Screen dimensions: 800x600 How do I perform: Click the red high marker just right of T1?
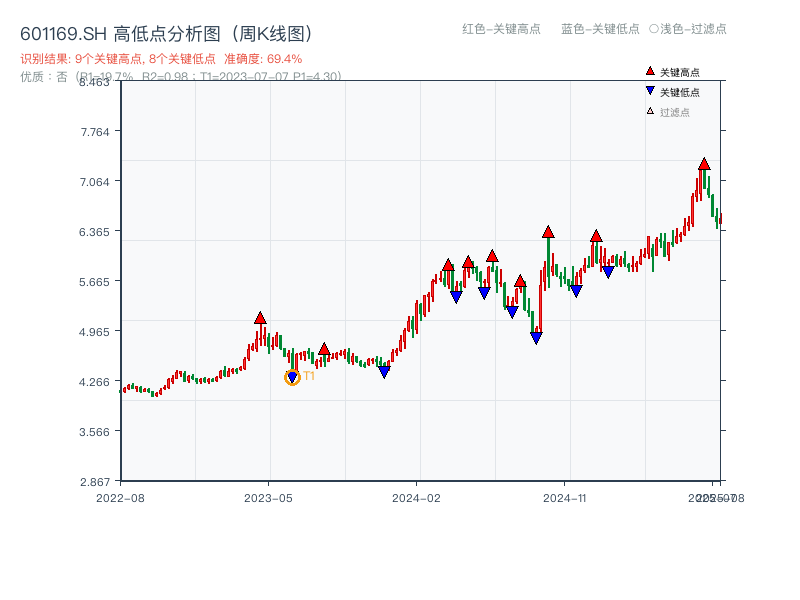(x=324, y=349)
